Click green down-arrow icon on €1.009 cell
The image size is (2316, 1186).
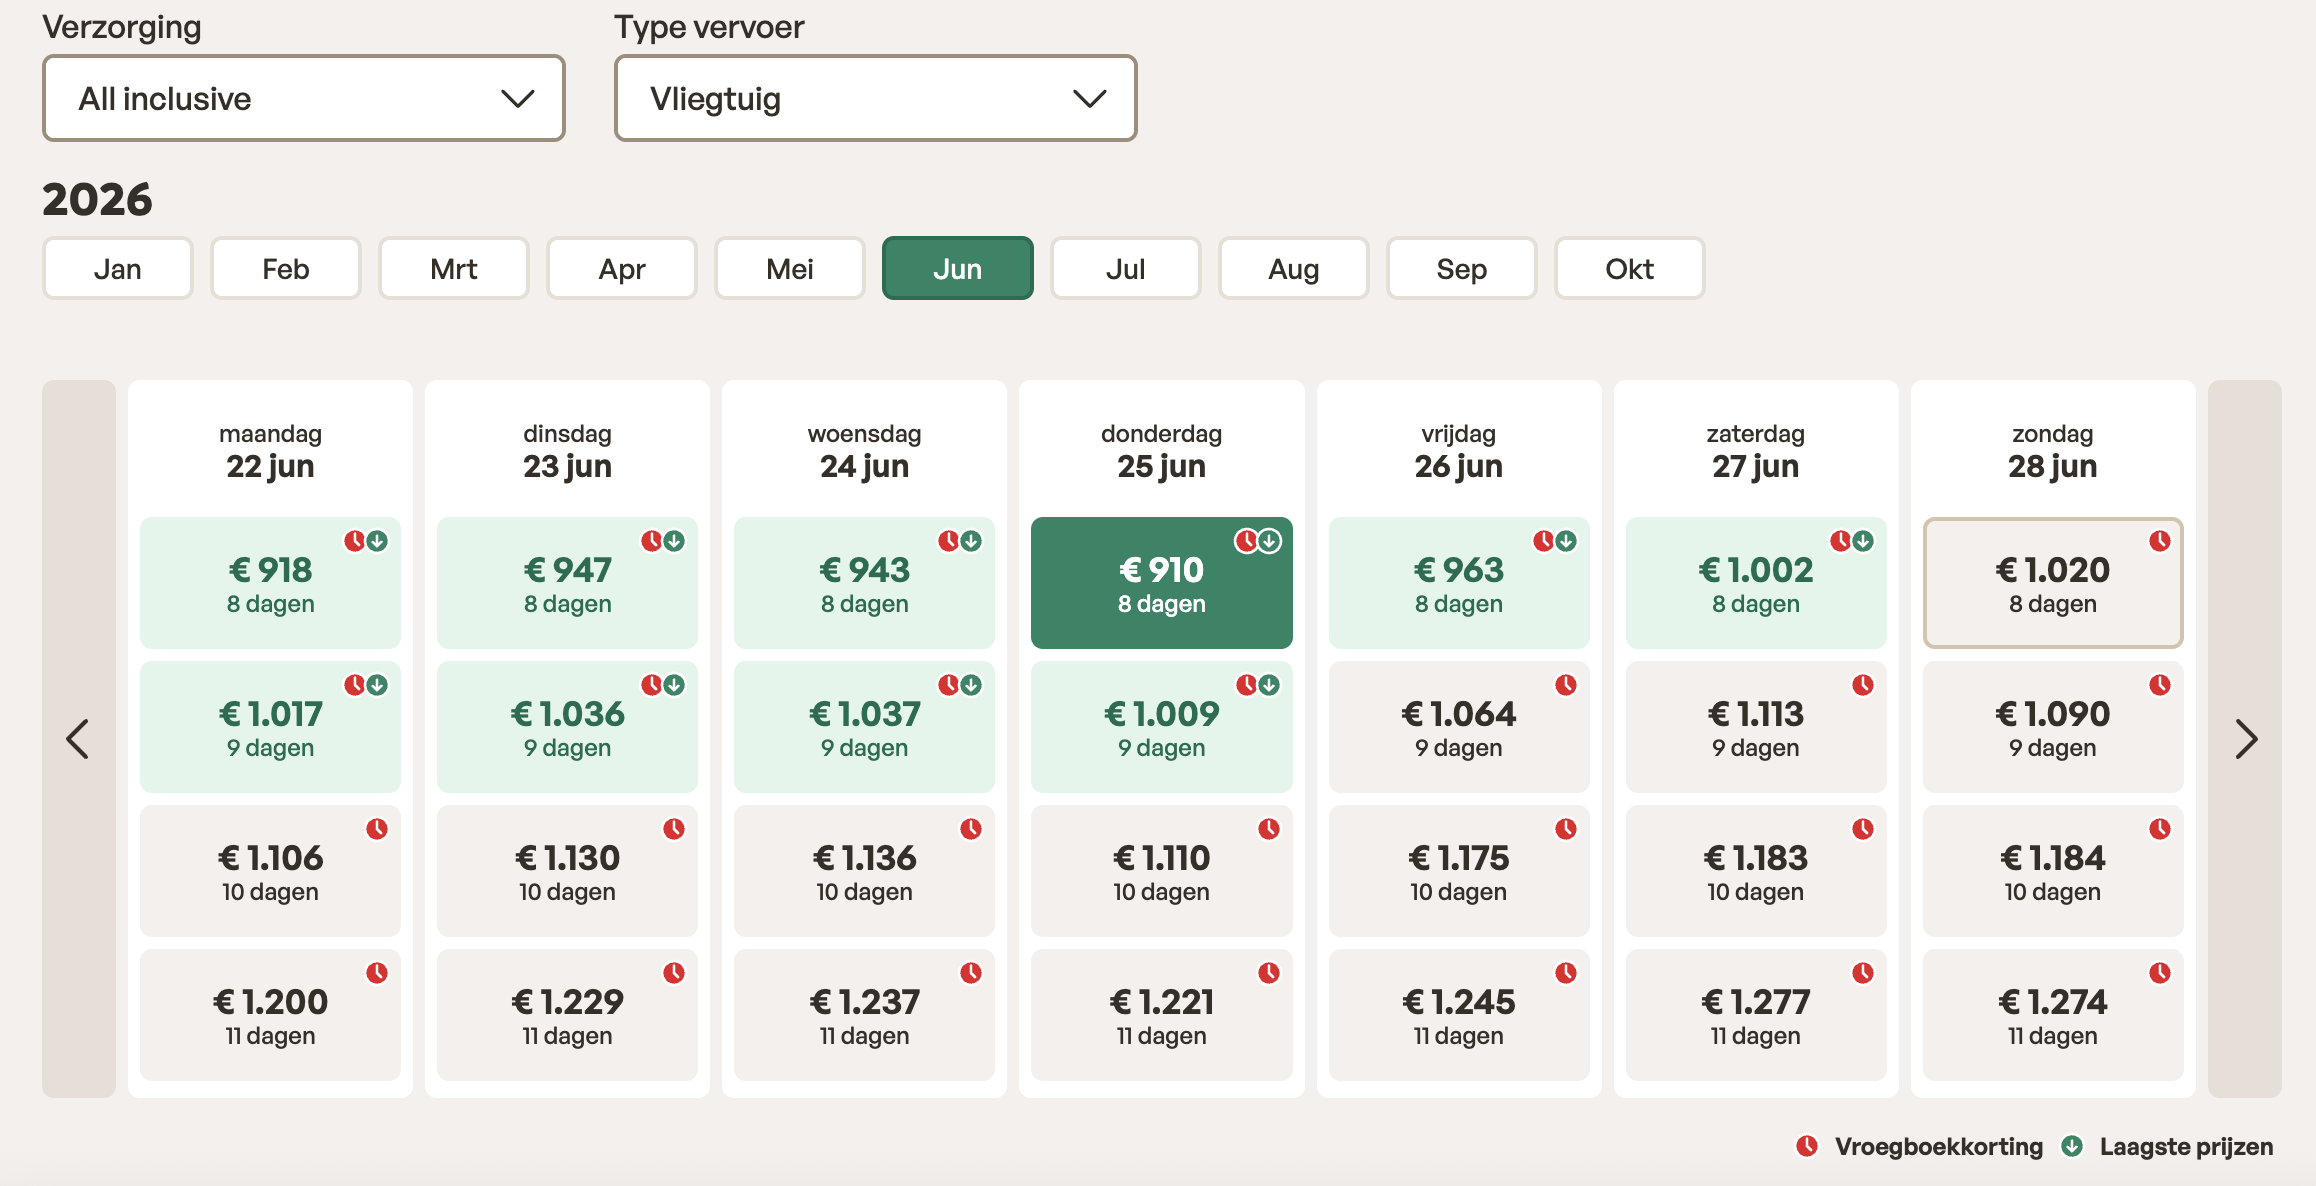tap(1269, 685)
